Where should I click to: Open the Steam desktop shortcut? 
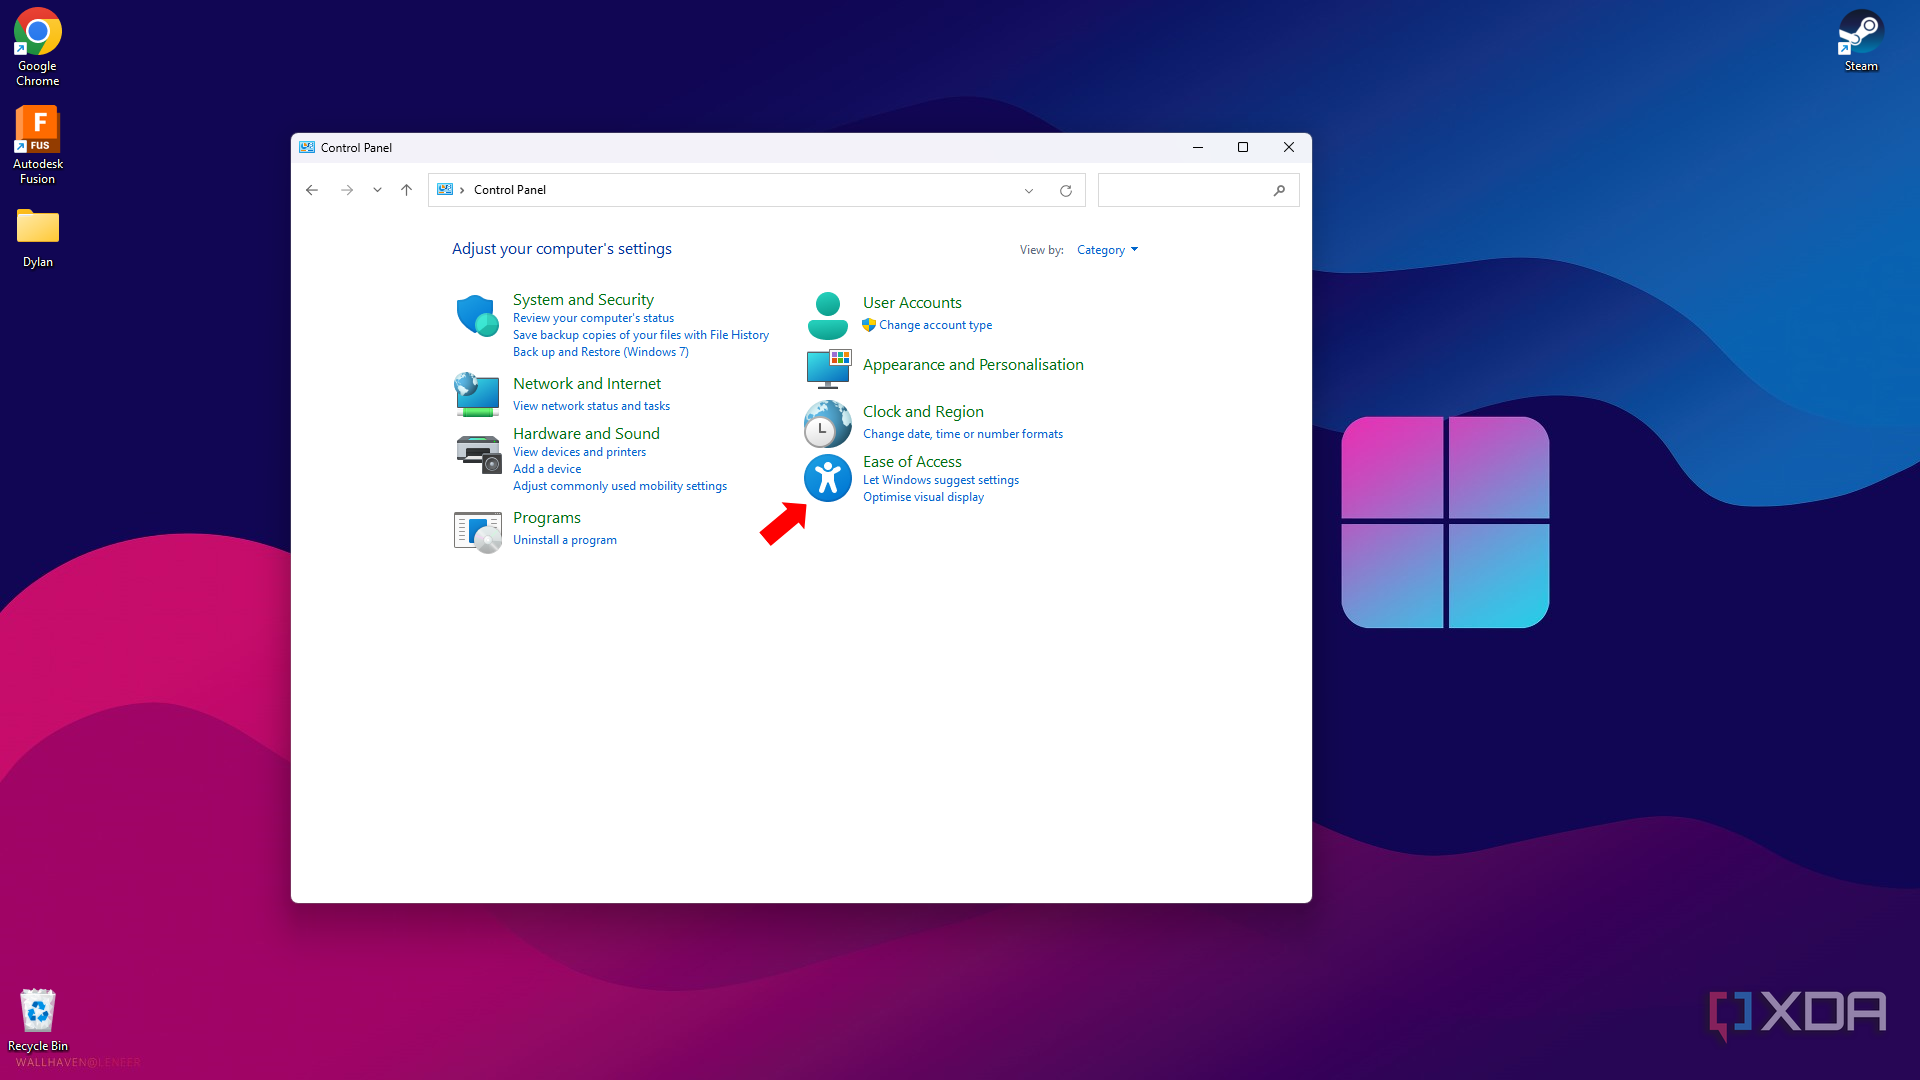[1861, 41]
